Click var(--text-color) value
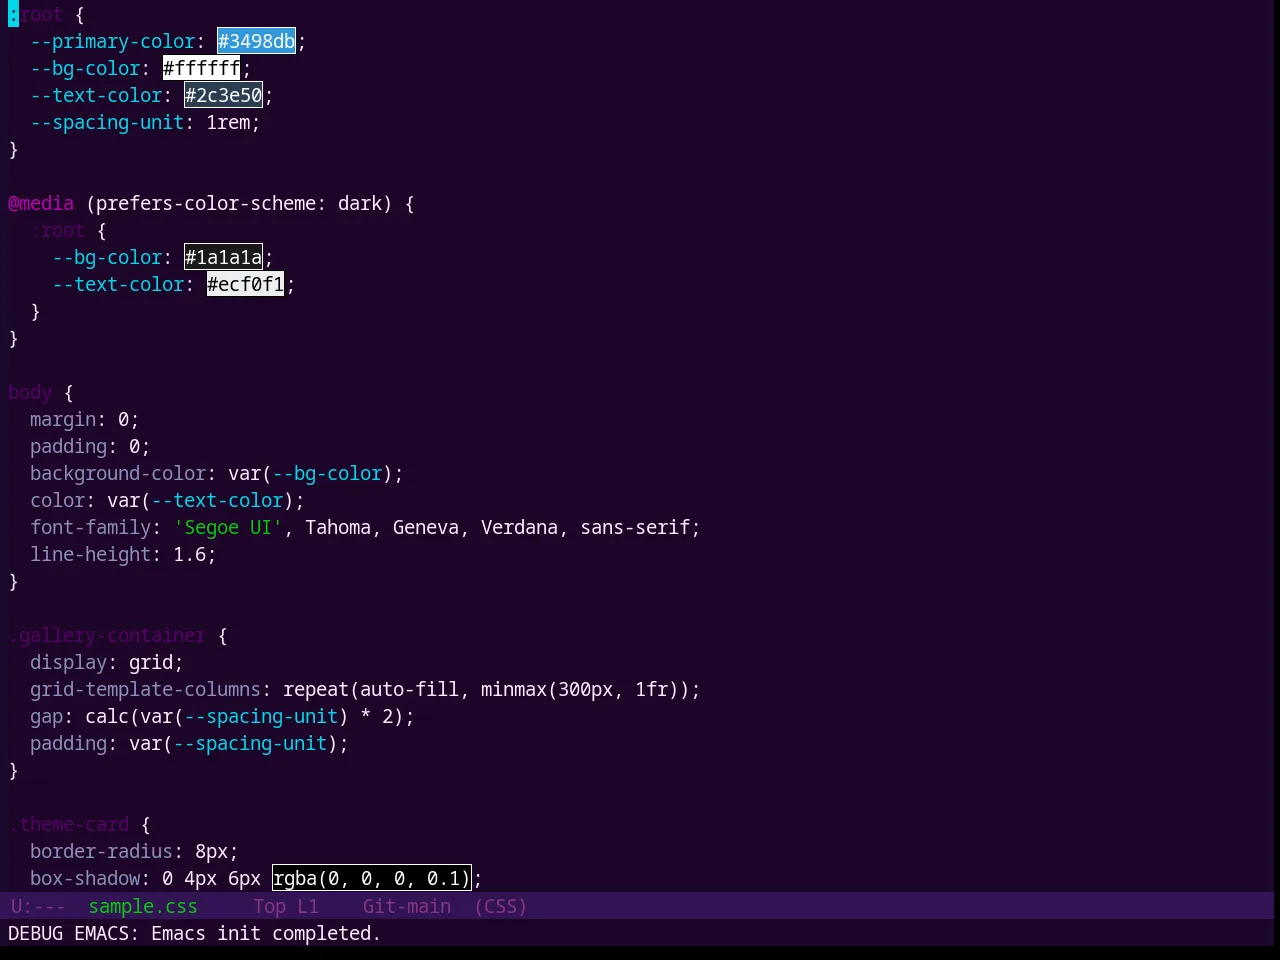The image size is (1280, 960). click(x=201, y=500)
